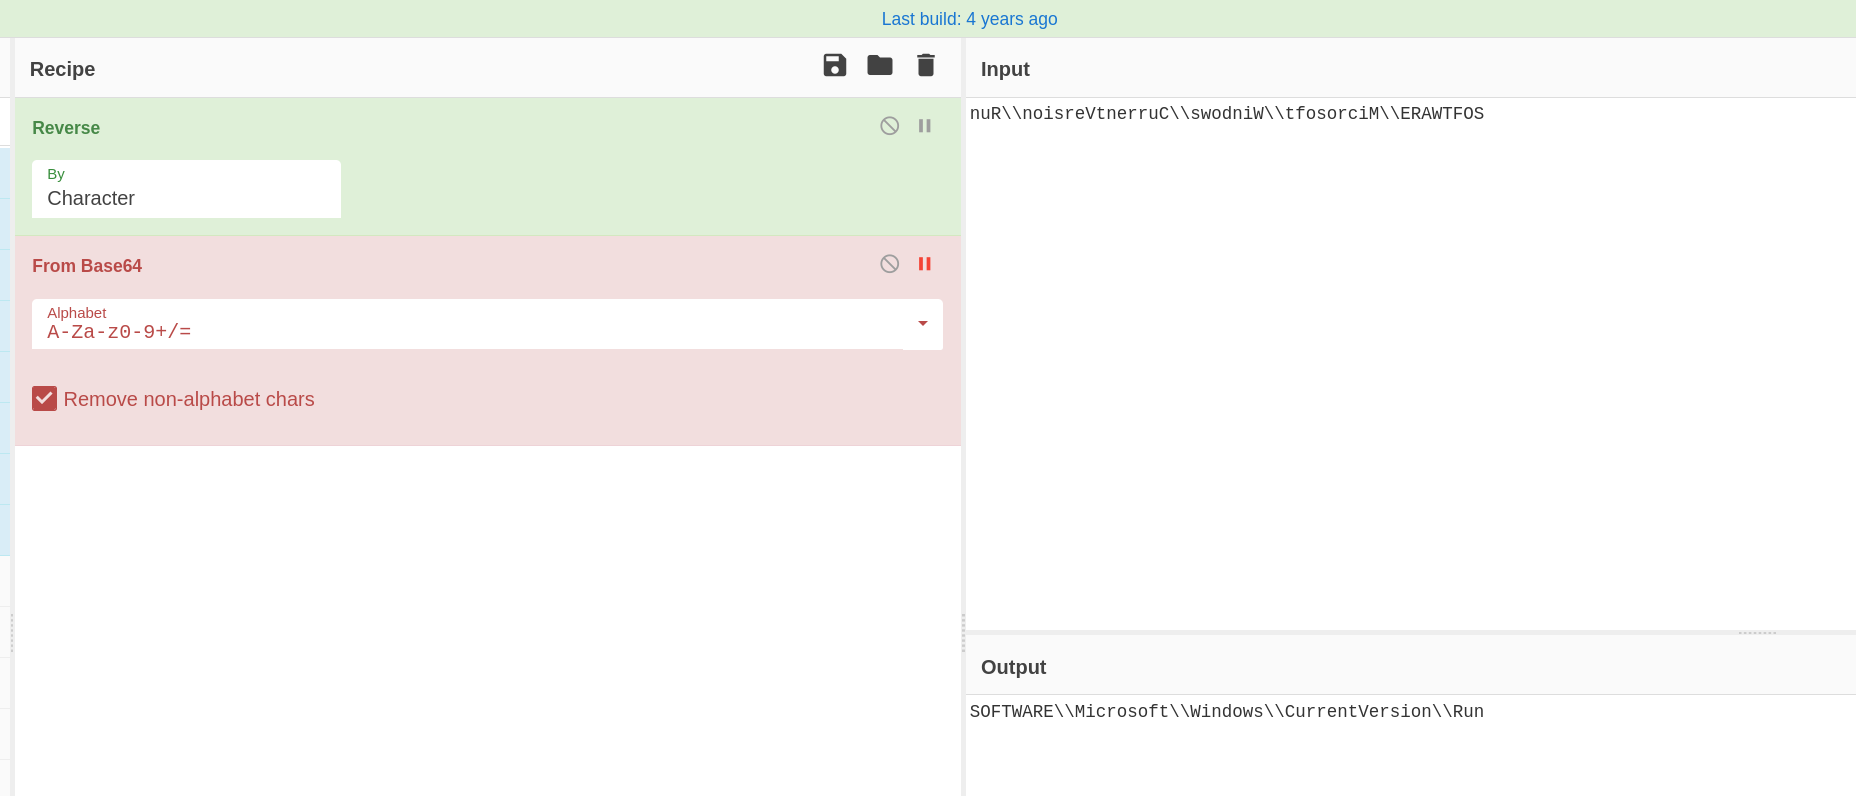Click the Save recipe icon
This screenshot has width=1856, height=796.
tap(834, 66)
